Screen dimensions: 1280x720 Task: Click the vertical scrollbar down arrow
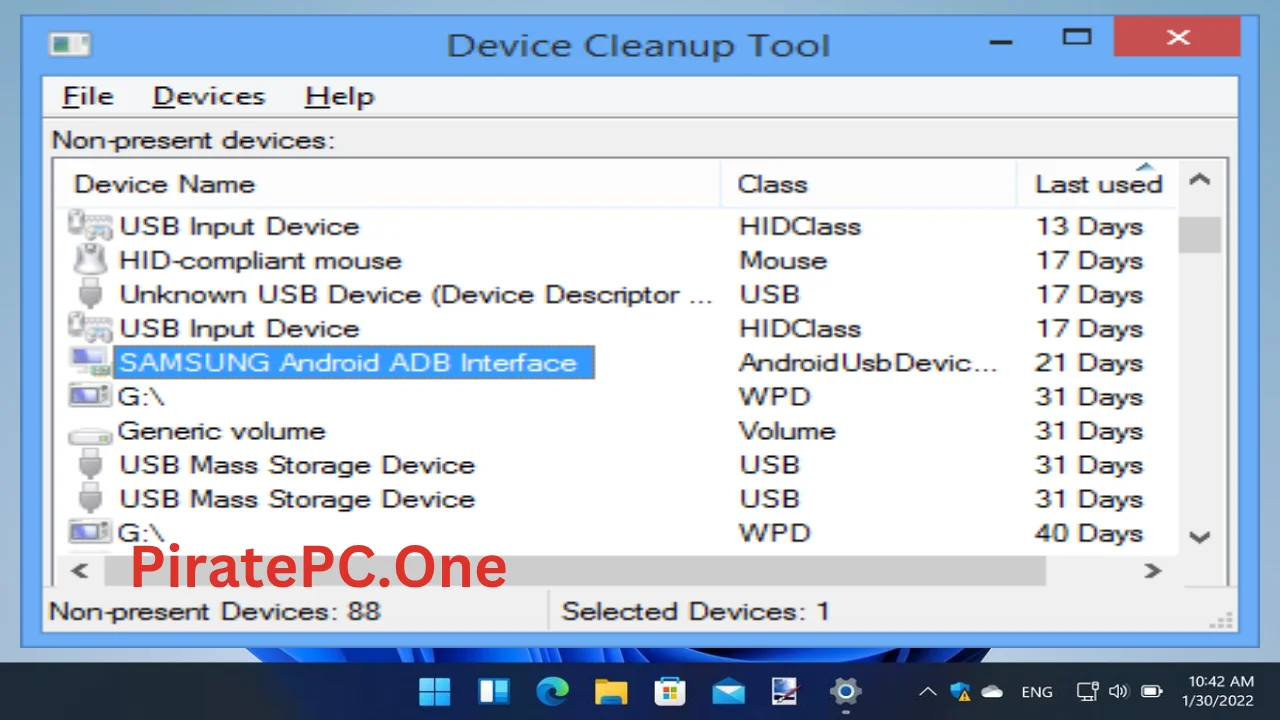(x=1200, y=536)
